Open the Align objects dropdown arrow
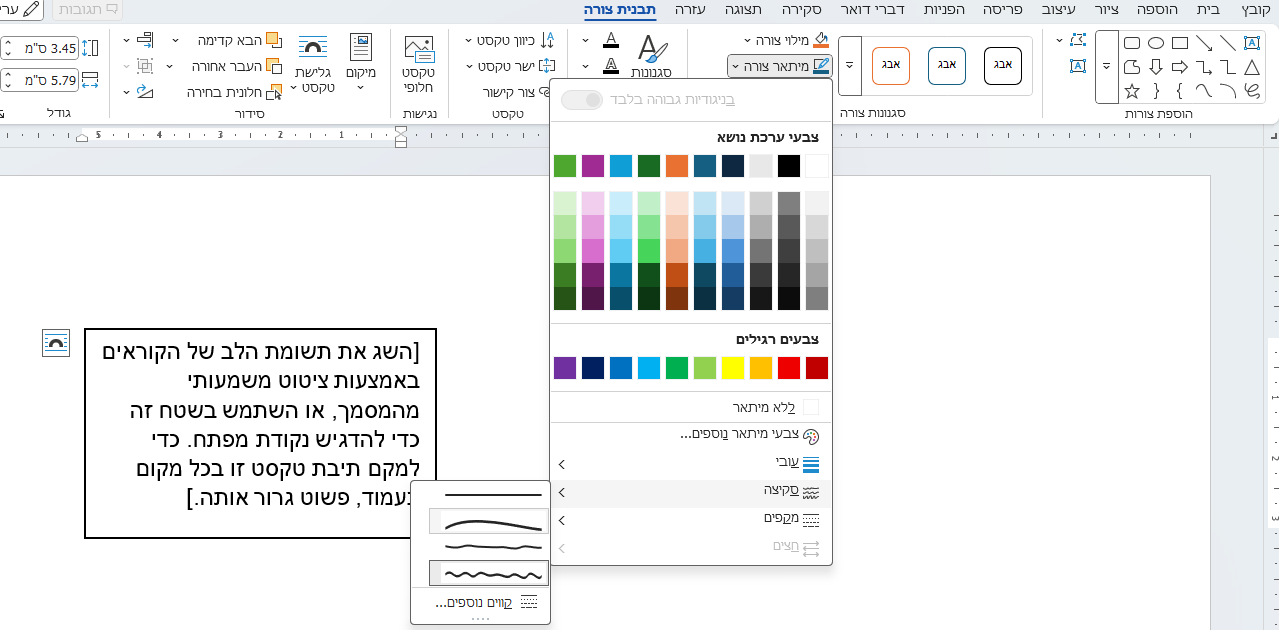The height and width of the screenshot is (630, 1279). pos(127,40)
